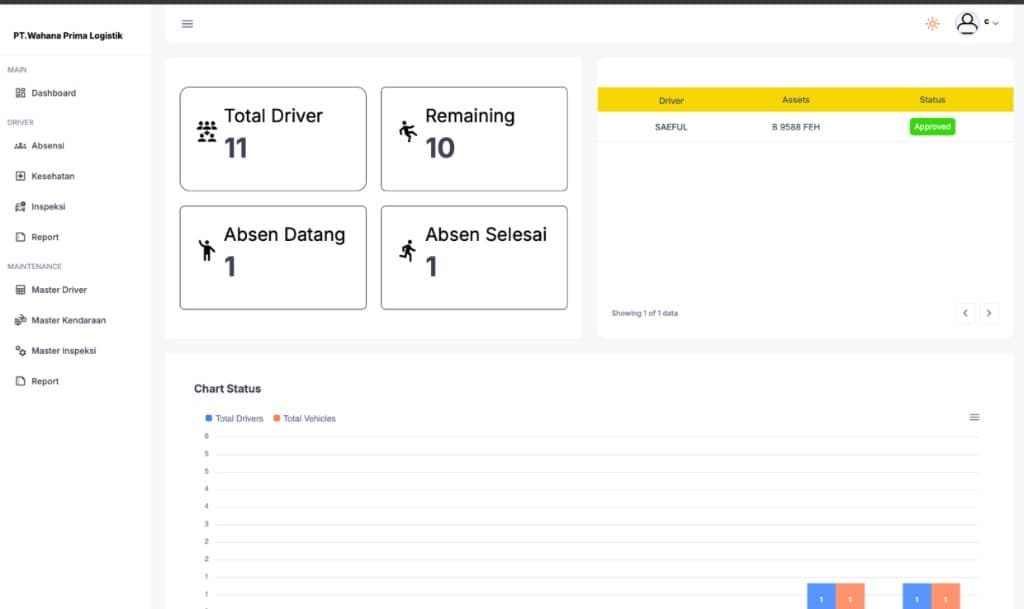Viewport: 1024px width, 609px height.
Task: Click the Report file icon under Driver section
Action: tap(20, 237)
